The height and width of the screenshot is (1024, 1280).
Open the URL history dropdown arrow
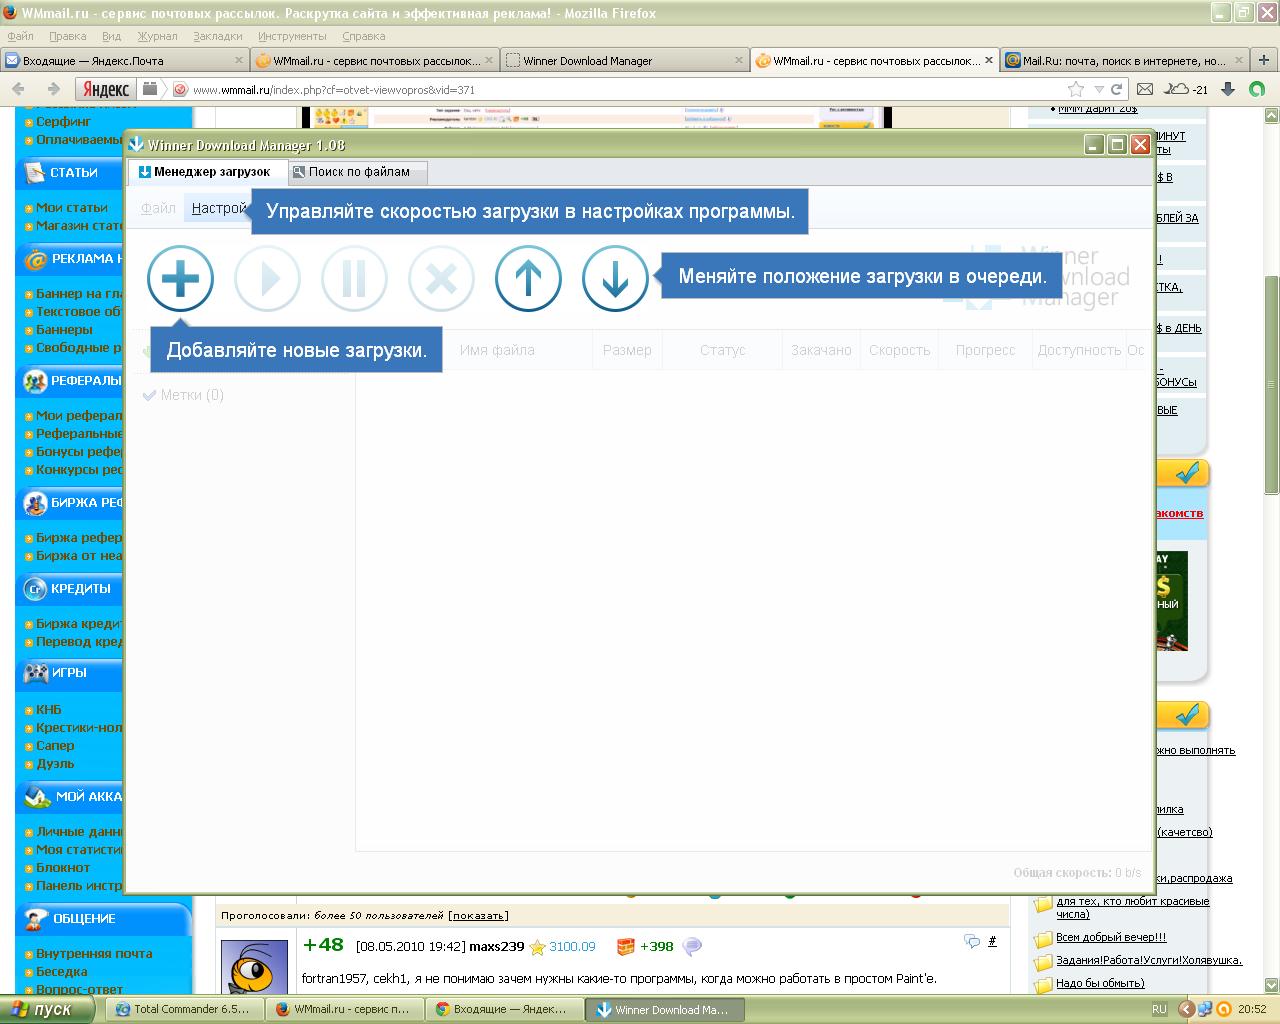point(1098,89)
